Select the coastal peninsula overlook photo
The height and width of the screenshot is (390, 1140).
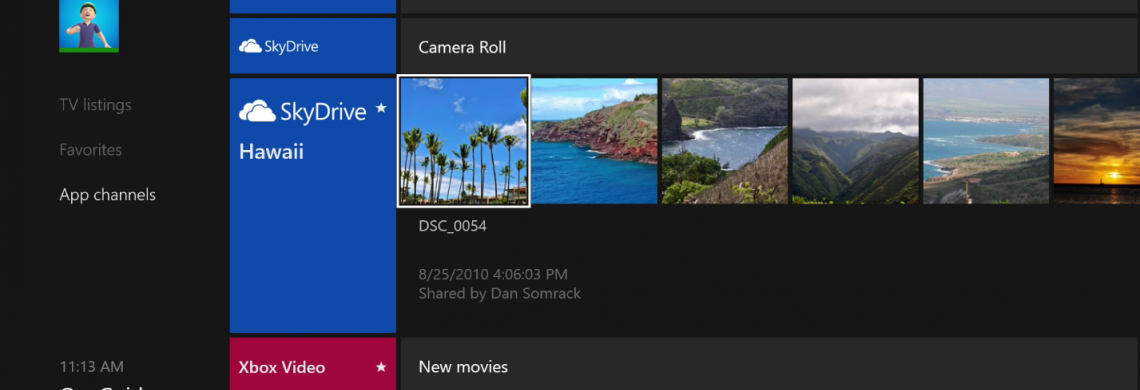click(x=986, y=141)
